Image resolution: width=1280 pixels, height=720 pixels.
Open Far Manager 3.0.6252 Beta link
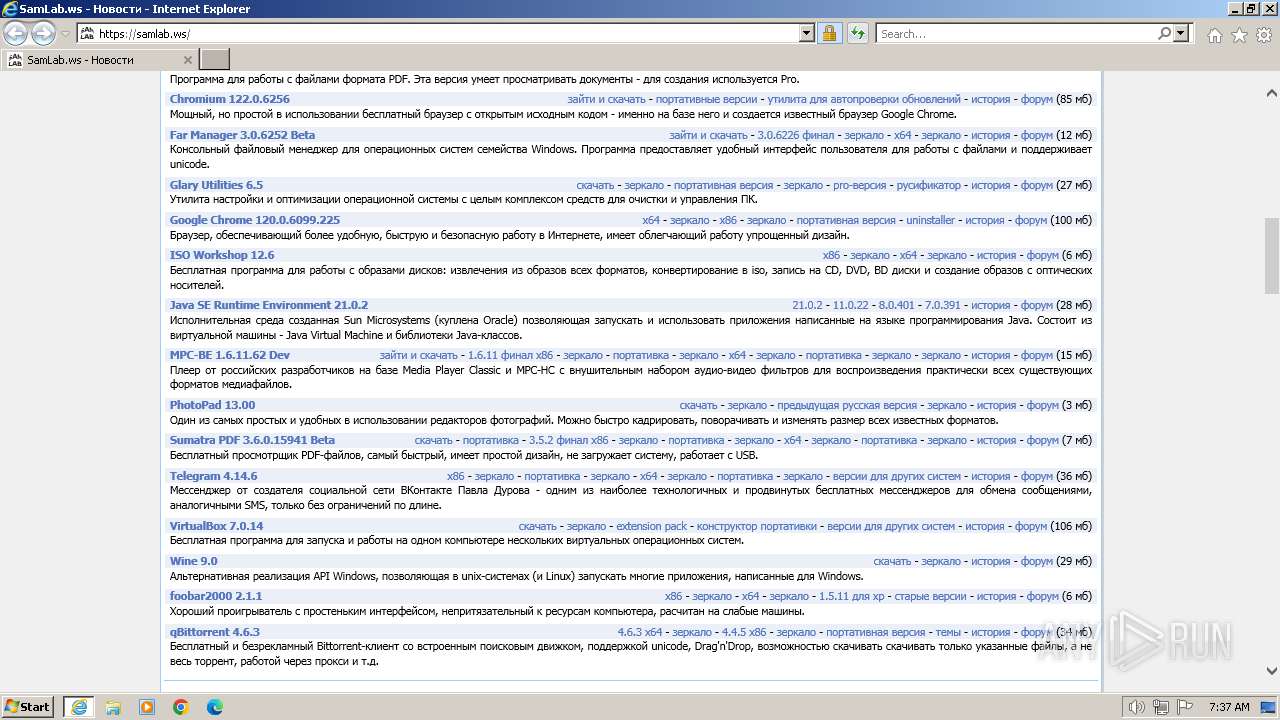(242, 135)
